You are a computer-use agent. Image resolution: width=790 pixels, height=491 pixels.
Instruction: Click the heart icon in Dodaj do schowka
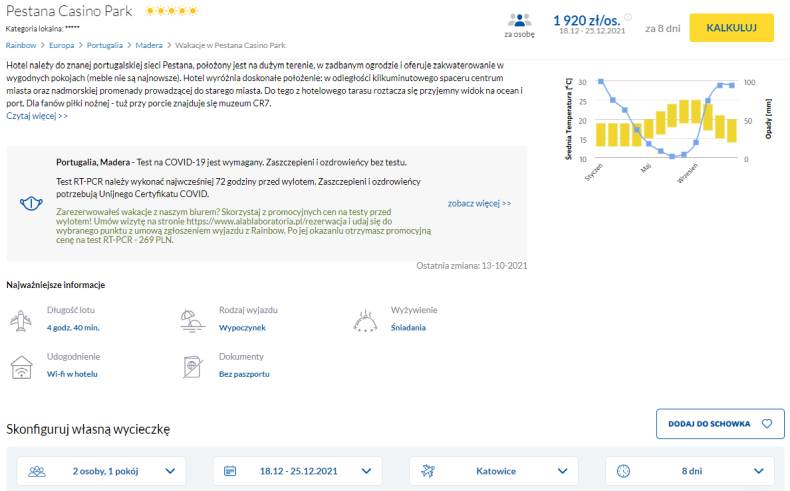[x=767, y=424]
